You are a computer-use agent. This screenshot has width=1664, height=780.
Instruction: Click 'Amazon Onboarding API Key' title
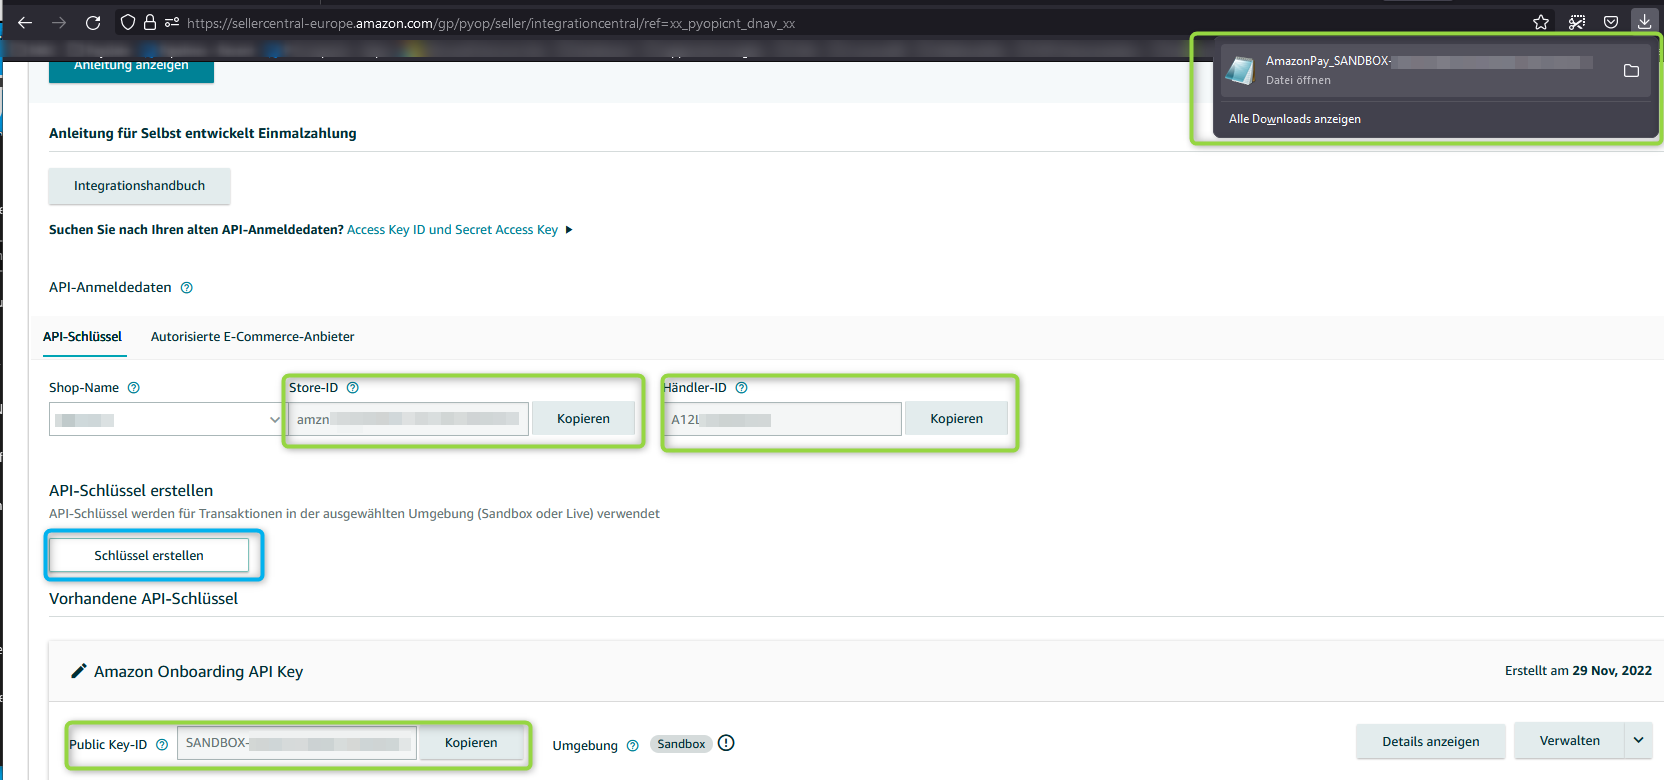coord(198,672)
